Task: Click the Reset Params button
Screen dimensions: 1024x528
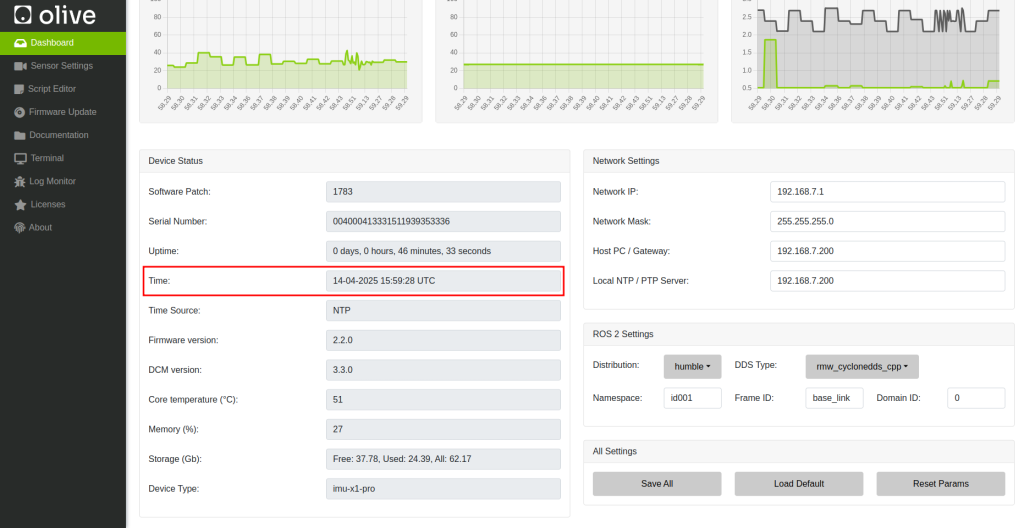Action: point(940,484)
